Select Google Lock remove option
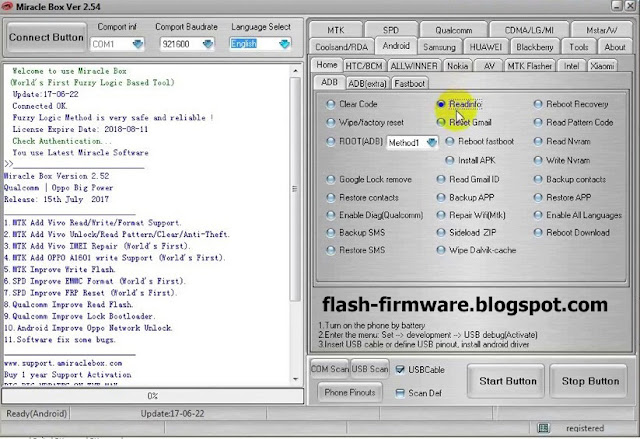 (x=369, y=180)
